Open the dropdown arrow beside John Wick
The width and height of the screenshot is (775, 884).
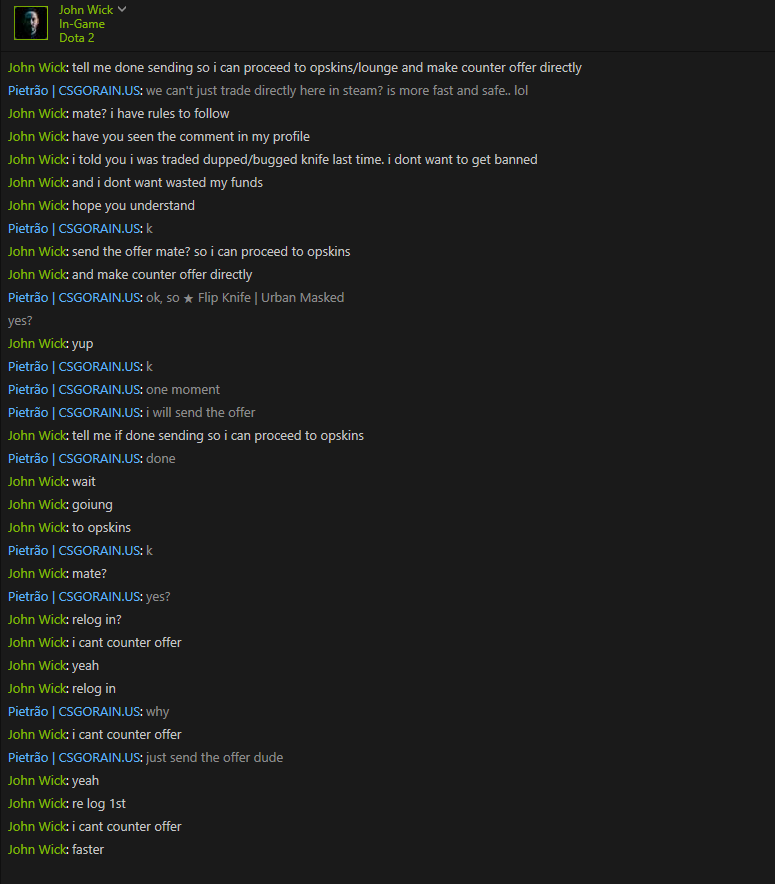click(122, 10)
